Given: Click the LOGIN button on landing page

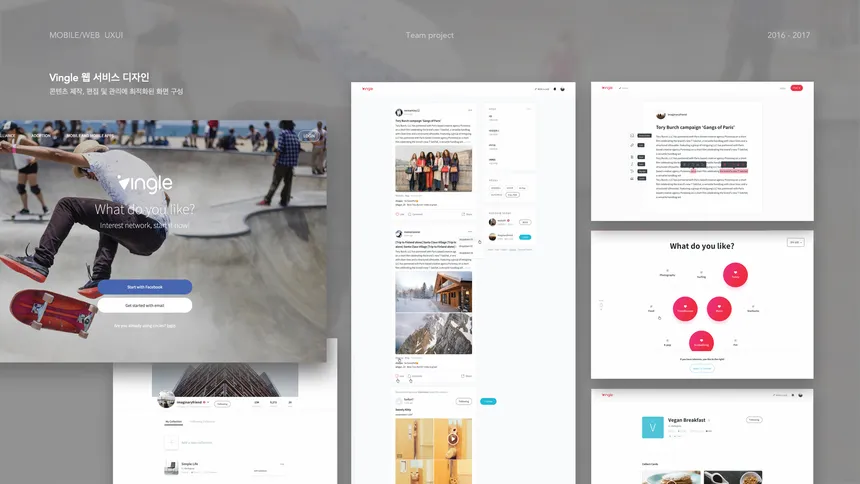Looking at the screenshot, I should click(309, 136).
